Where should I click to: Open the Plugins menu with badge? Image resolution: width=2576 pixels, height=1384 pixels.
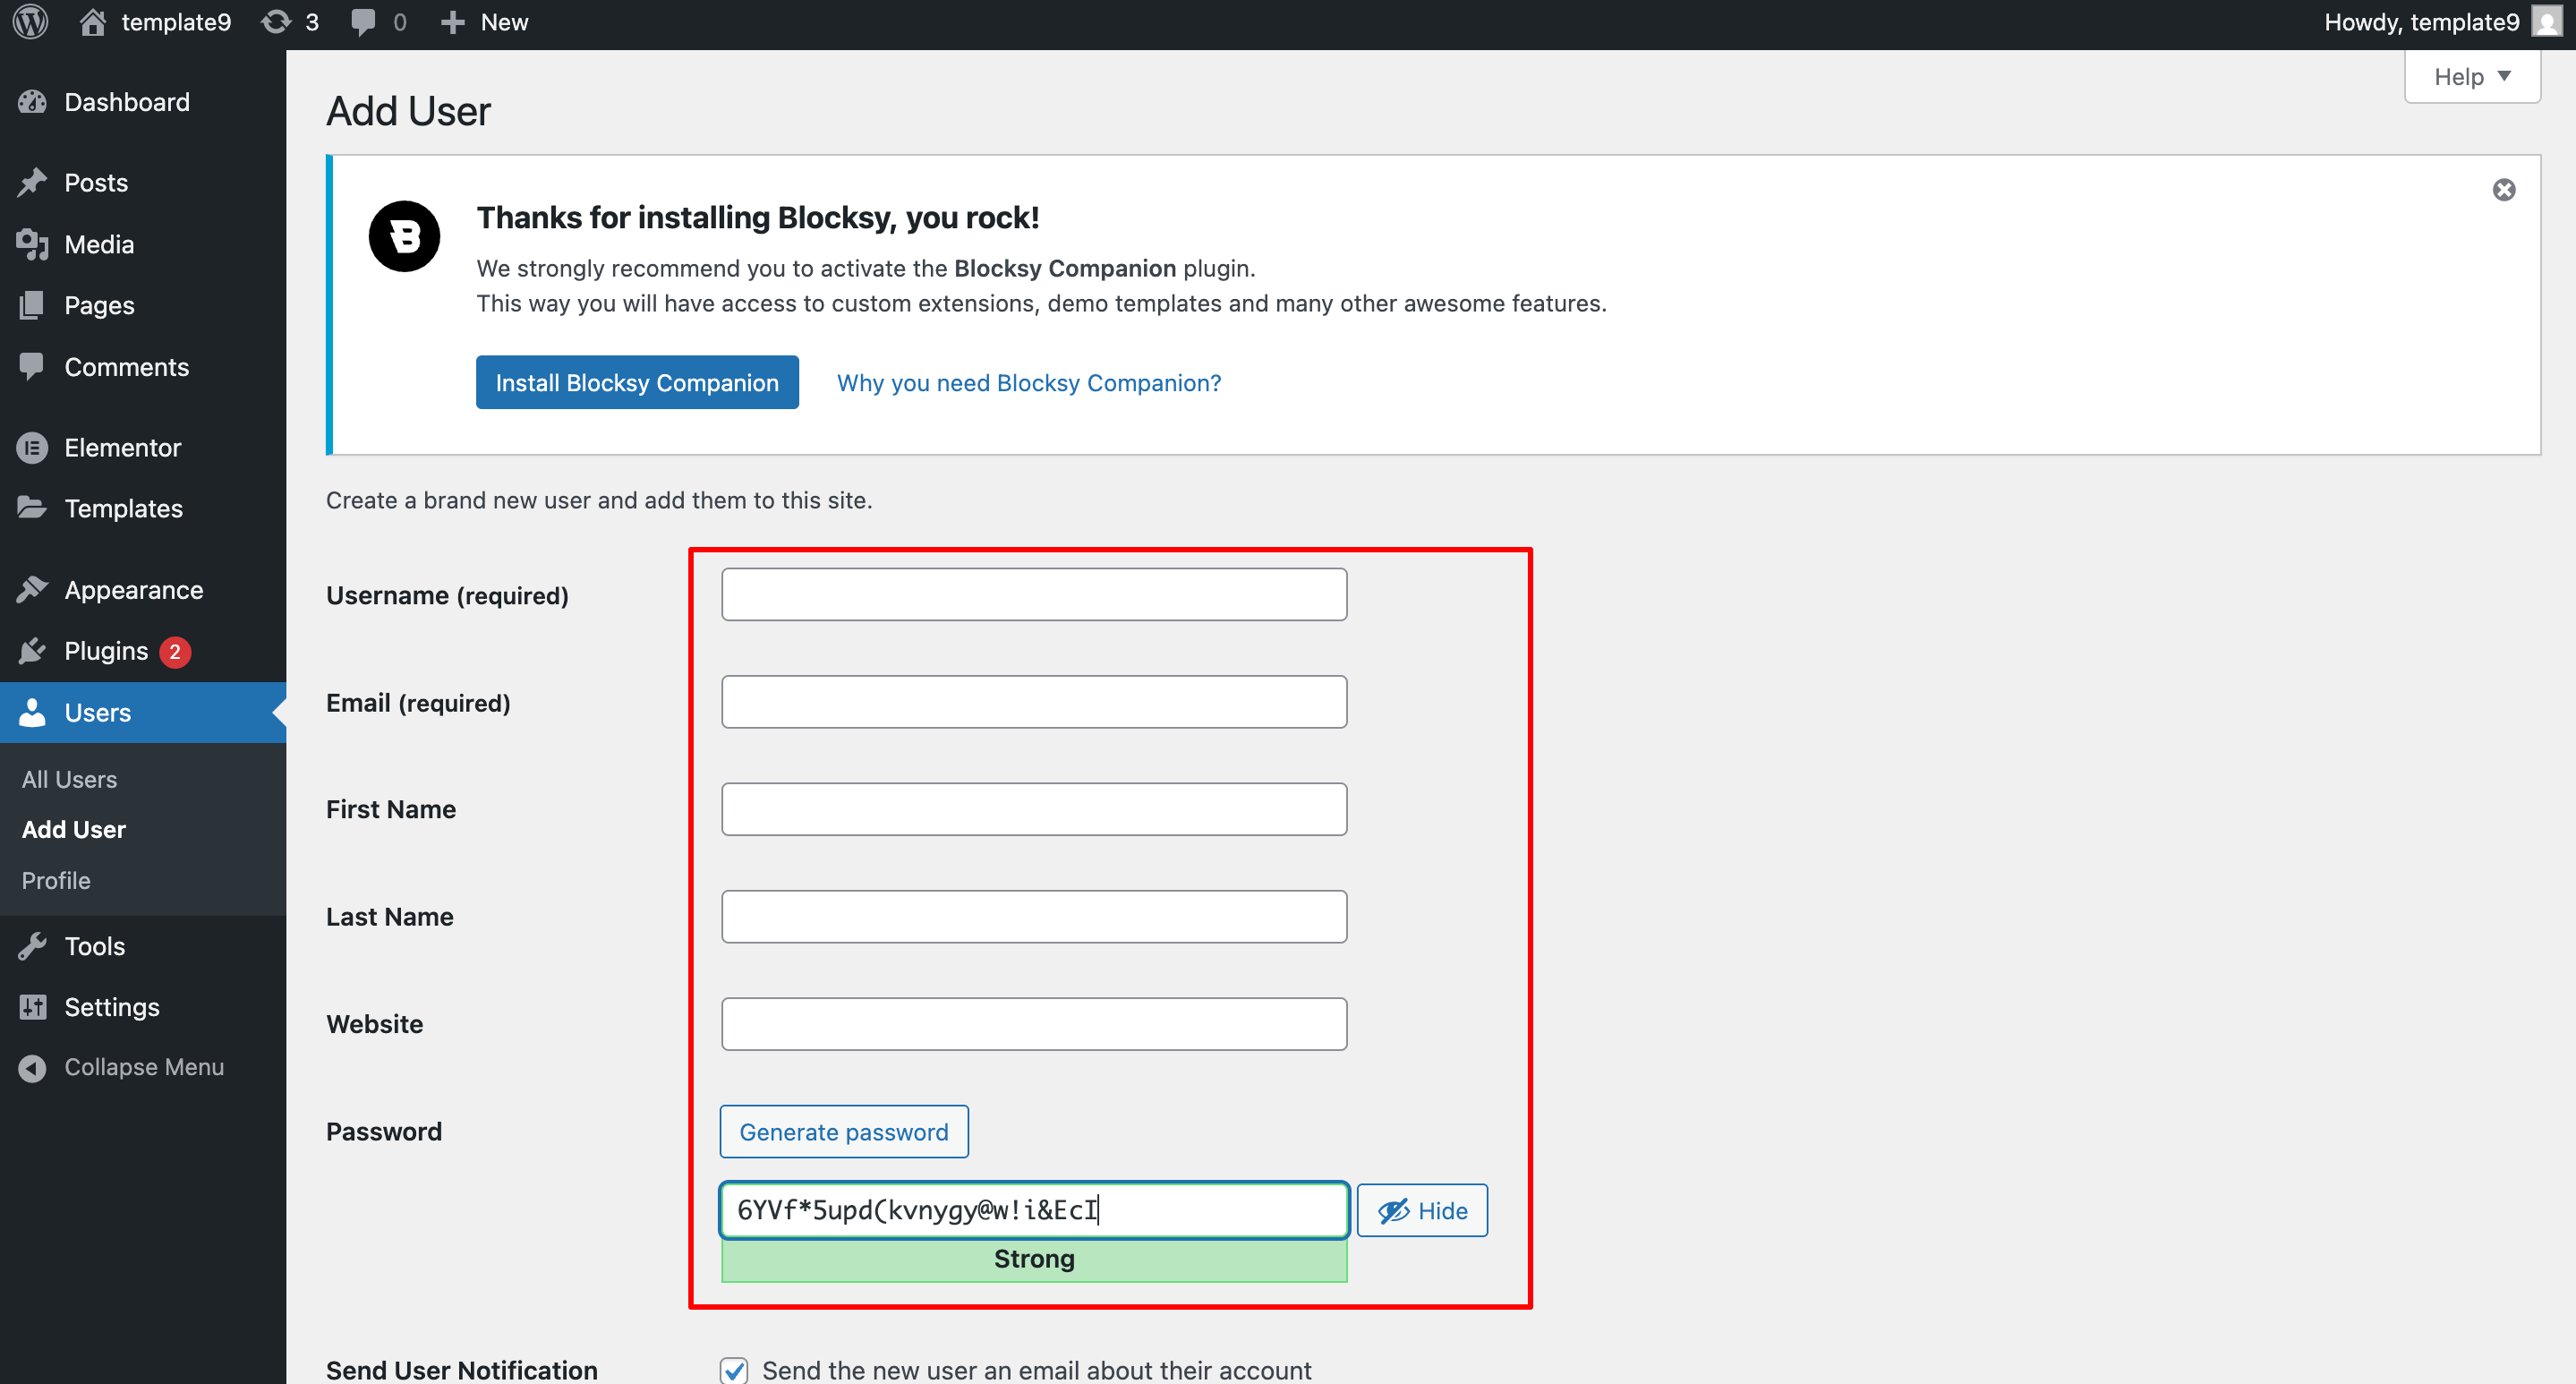[x=106, y=651]
